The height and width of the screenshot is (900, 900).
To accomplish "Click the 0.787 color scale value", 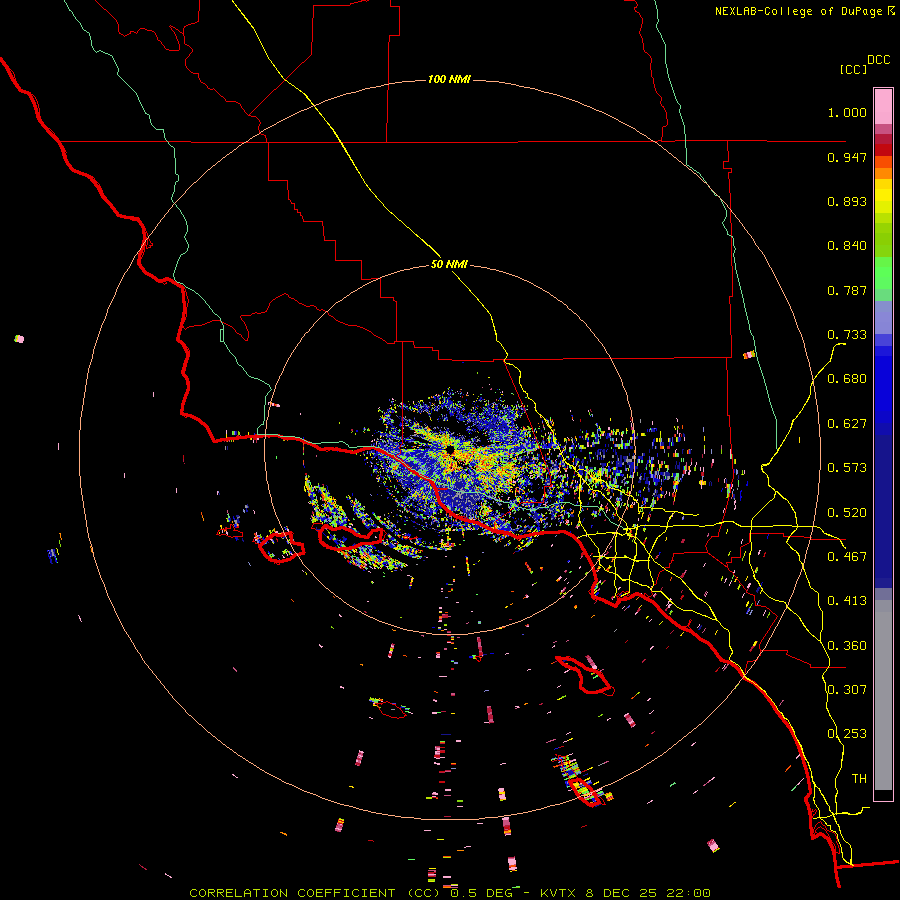I will click(847, 290).
